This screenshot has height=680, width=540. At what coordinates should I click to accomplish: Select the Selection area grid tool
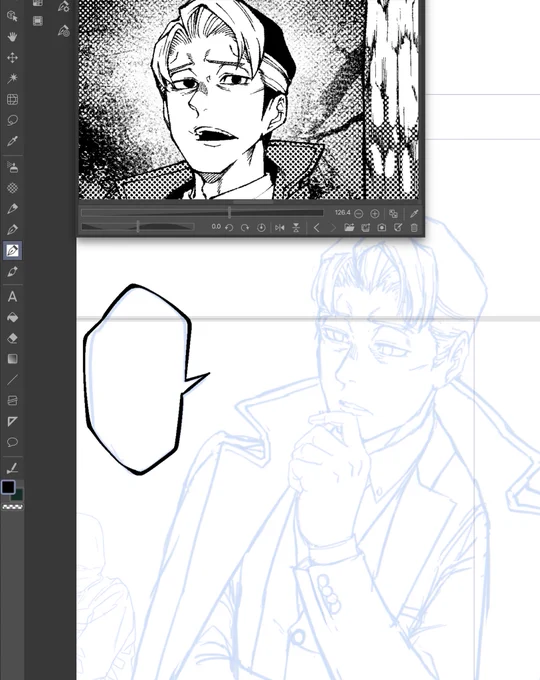click(12, 99)
